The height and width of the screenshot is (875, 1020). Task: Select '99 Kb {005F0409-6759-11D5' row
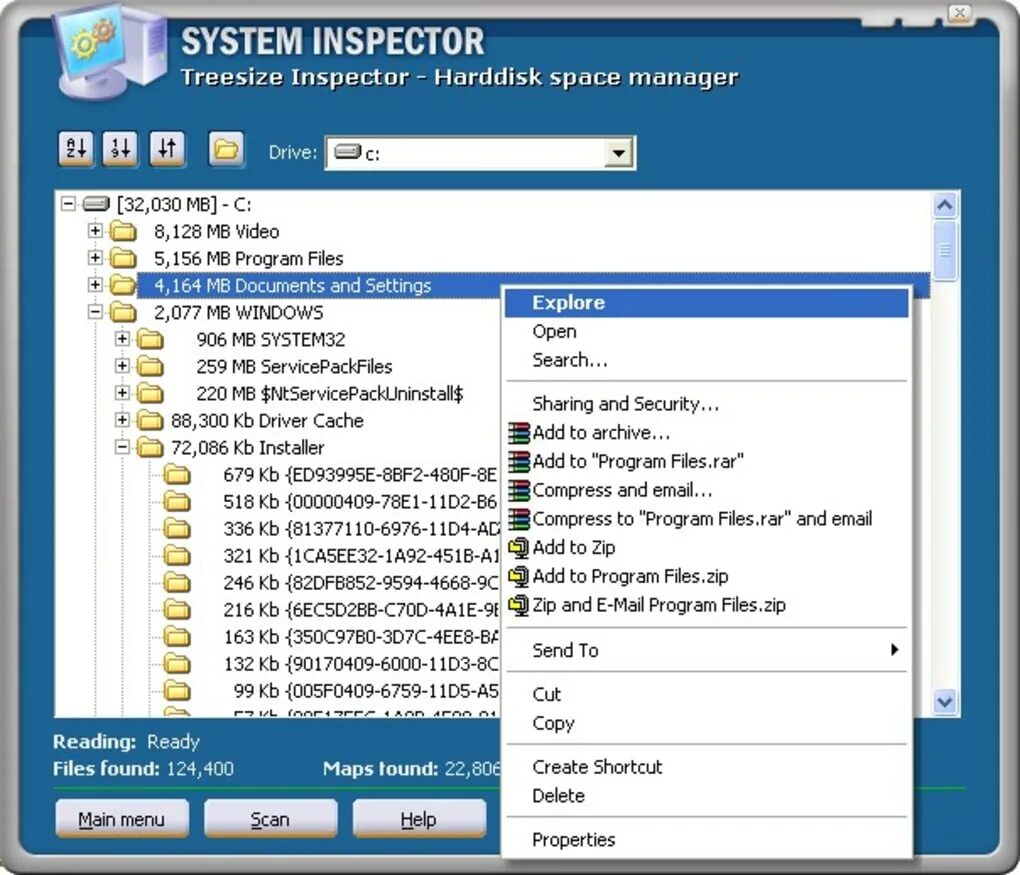366,691
